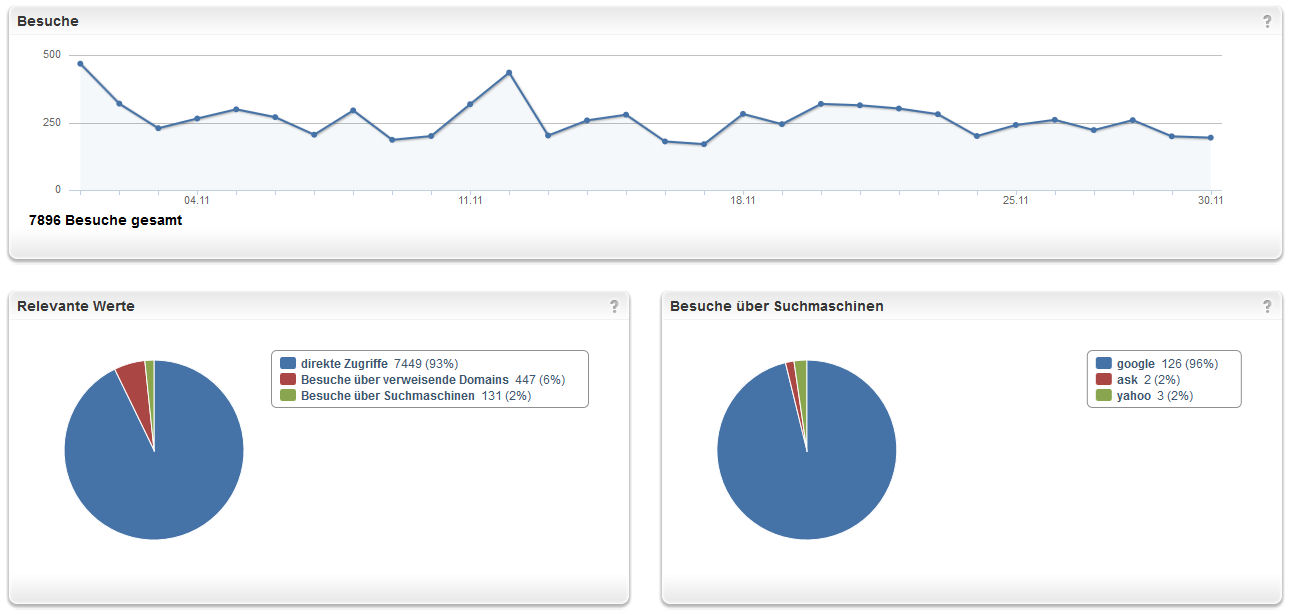Click the first data point on the visits line
The height and width of the screenshot is (615, 1289).
[x=80, y=63]
